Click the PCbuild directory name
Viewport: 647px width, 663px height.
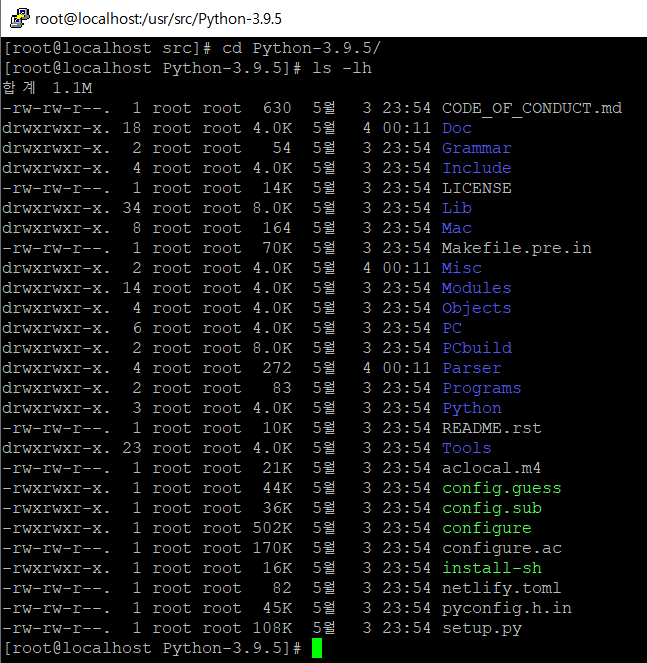[x=477, y=348]
